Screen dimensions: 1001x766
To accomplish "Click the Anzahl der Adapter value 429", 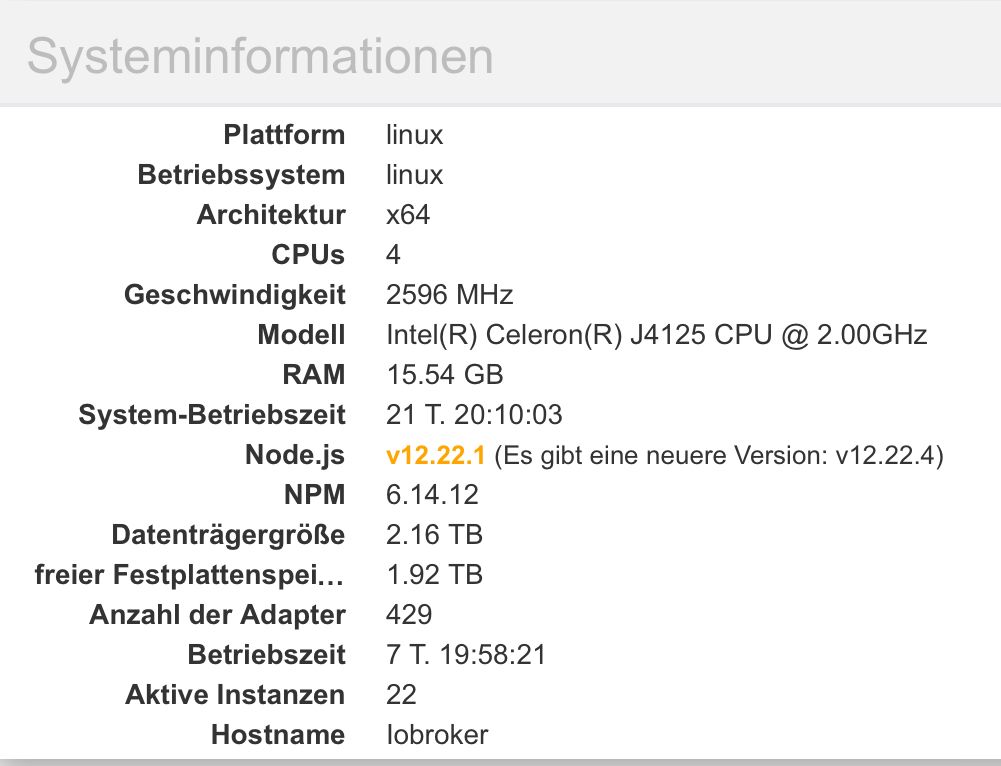I will [x=409, y=615].
